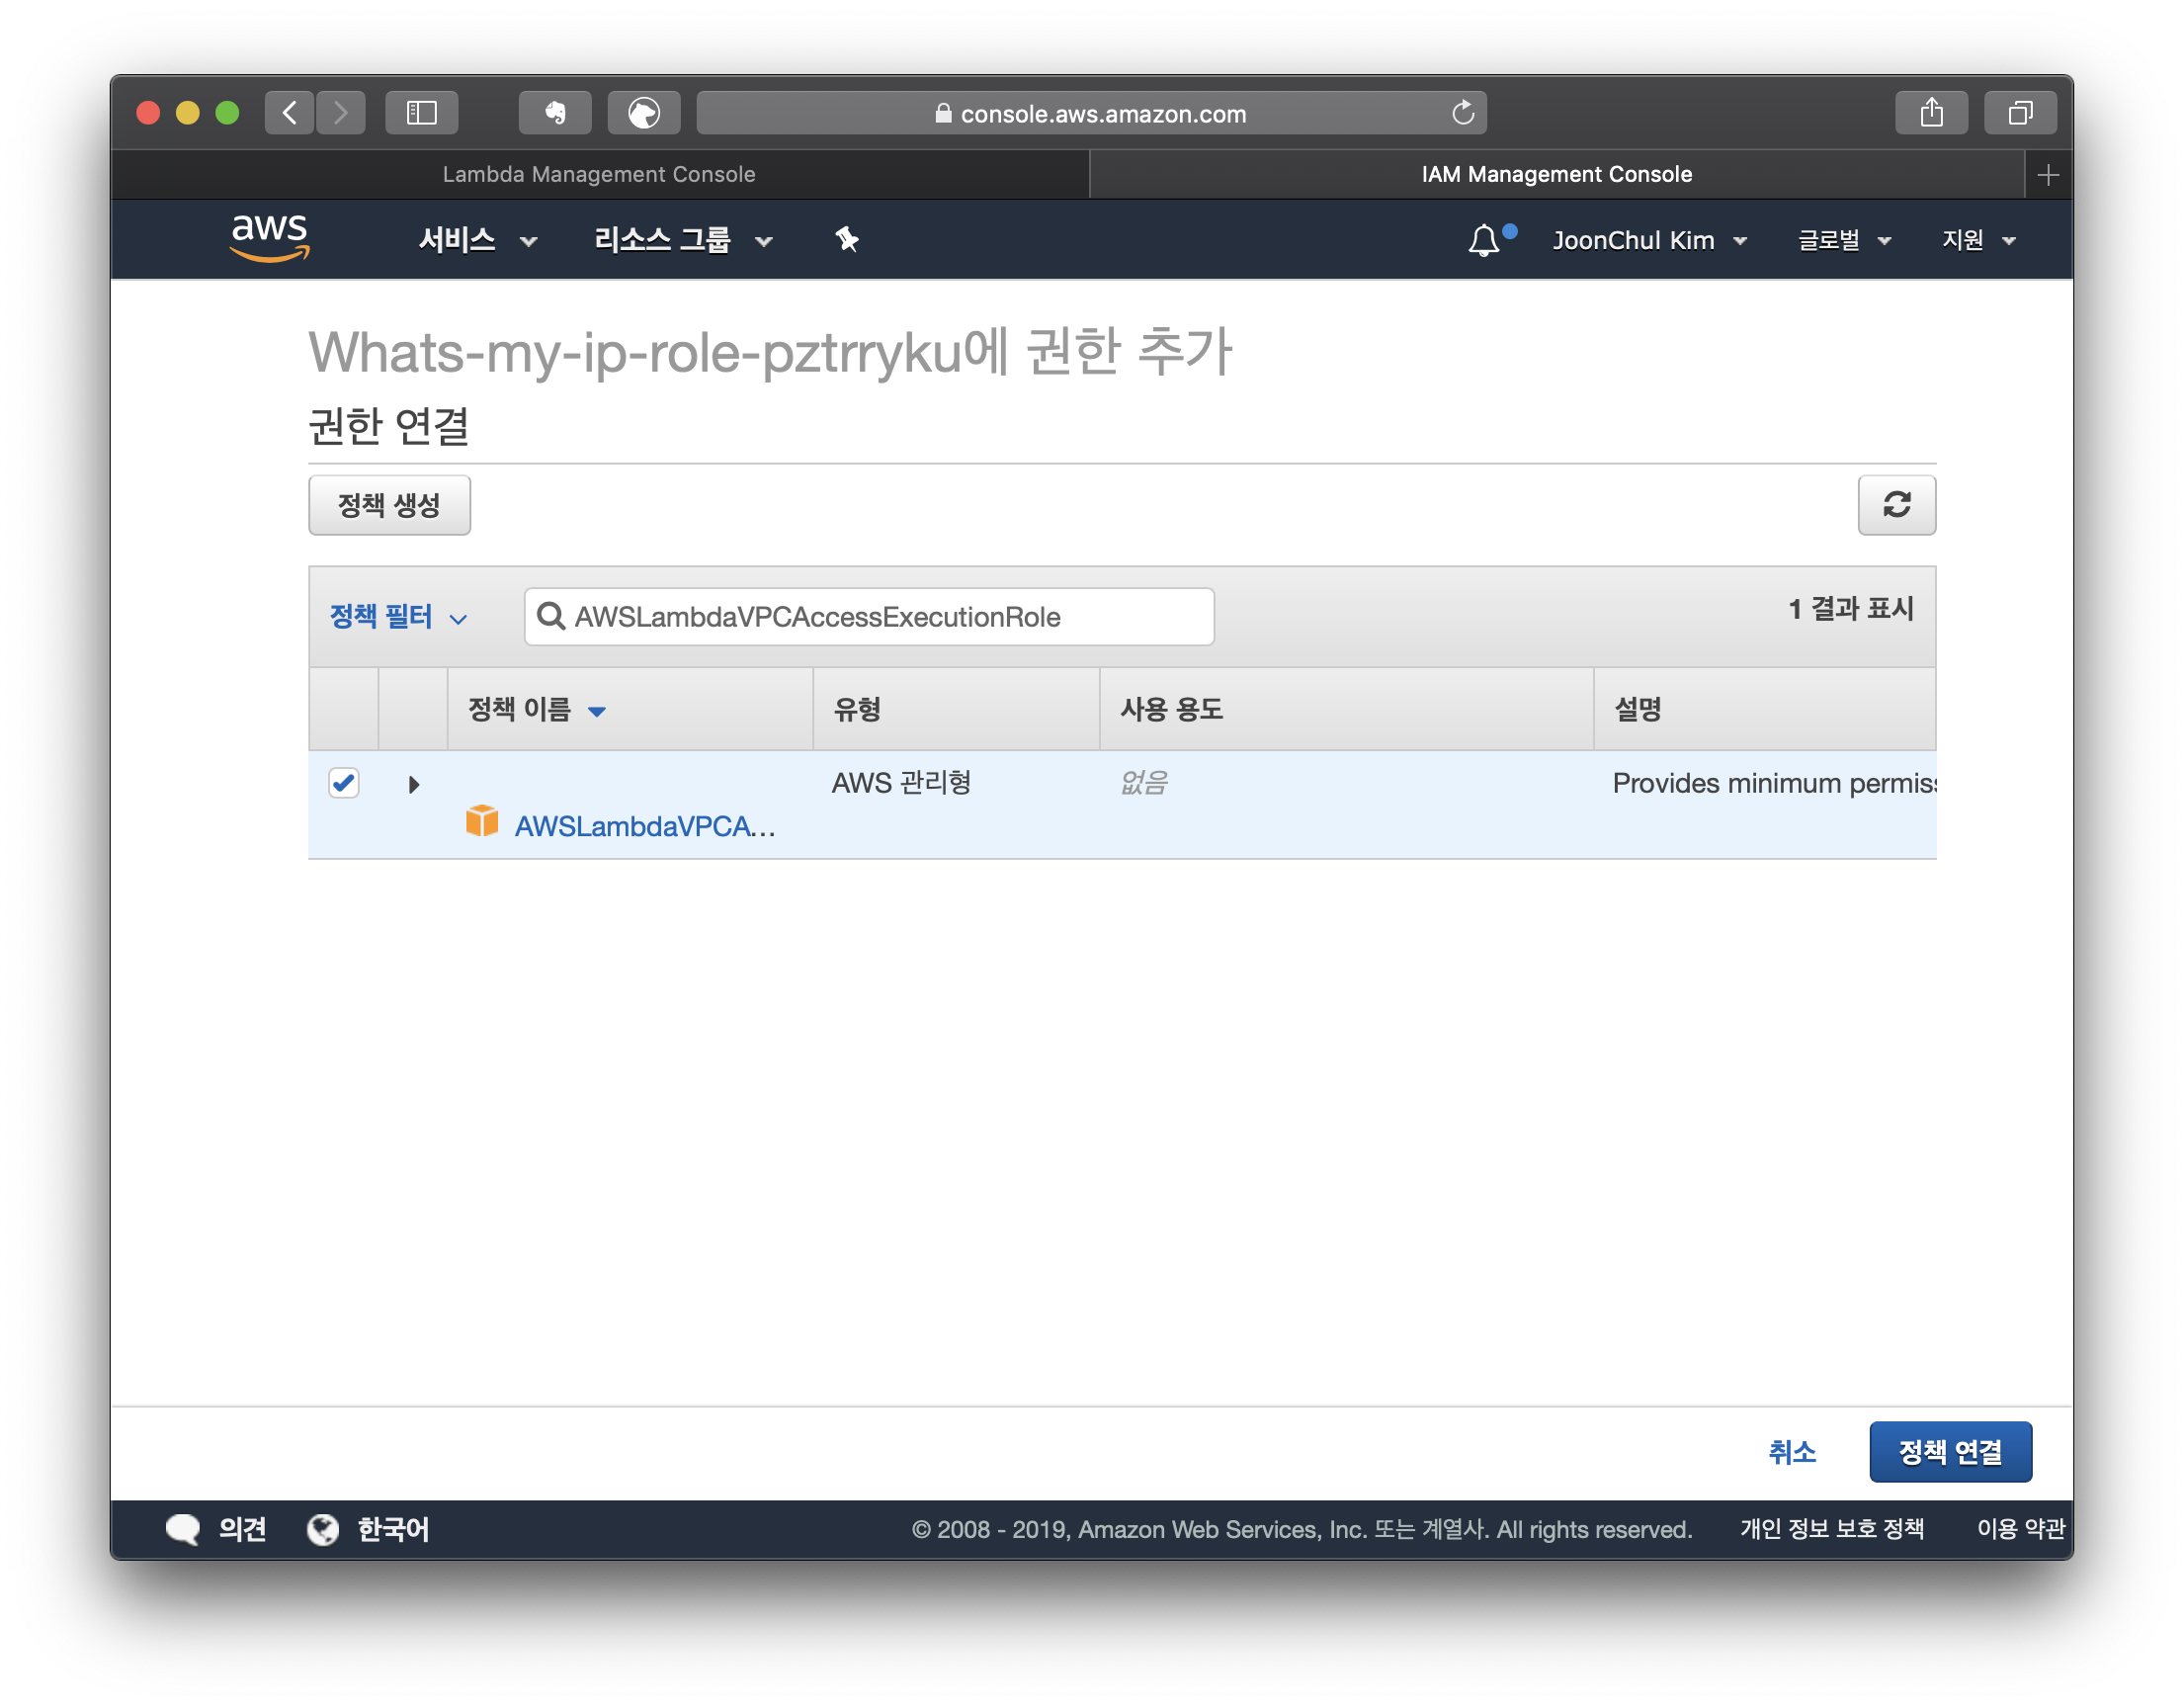Reload page with address bar reload icon
Image resolution: width=2184 pixels, height=1706 pixels.
click(1463, 113)
